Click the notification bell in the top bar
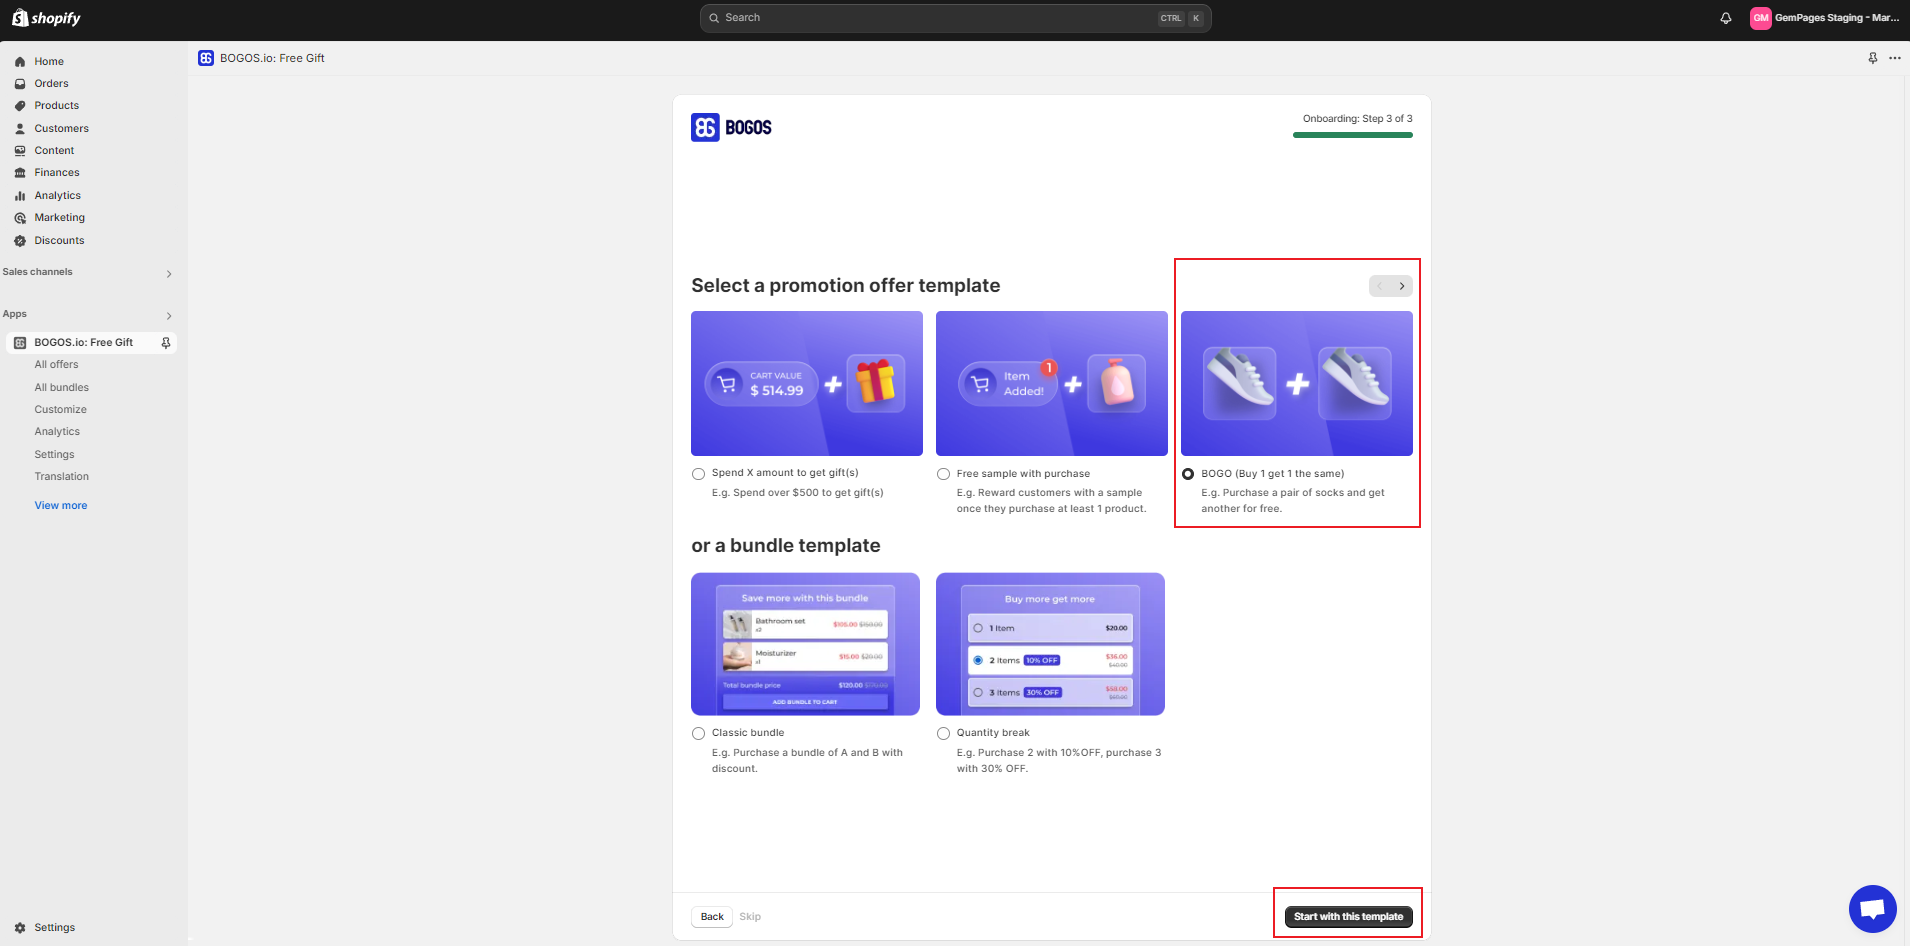The image size is (1910, 946). tap(1725, 17)
